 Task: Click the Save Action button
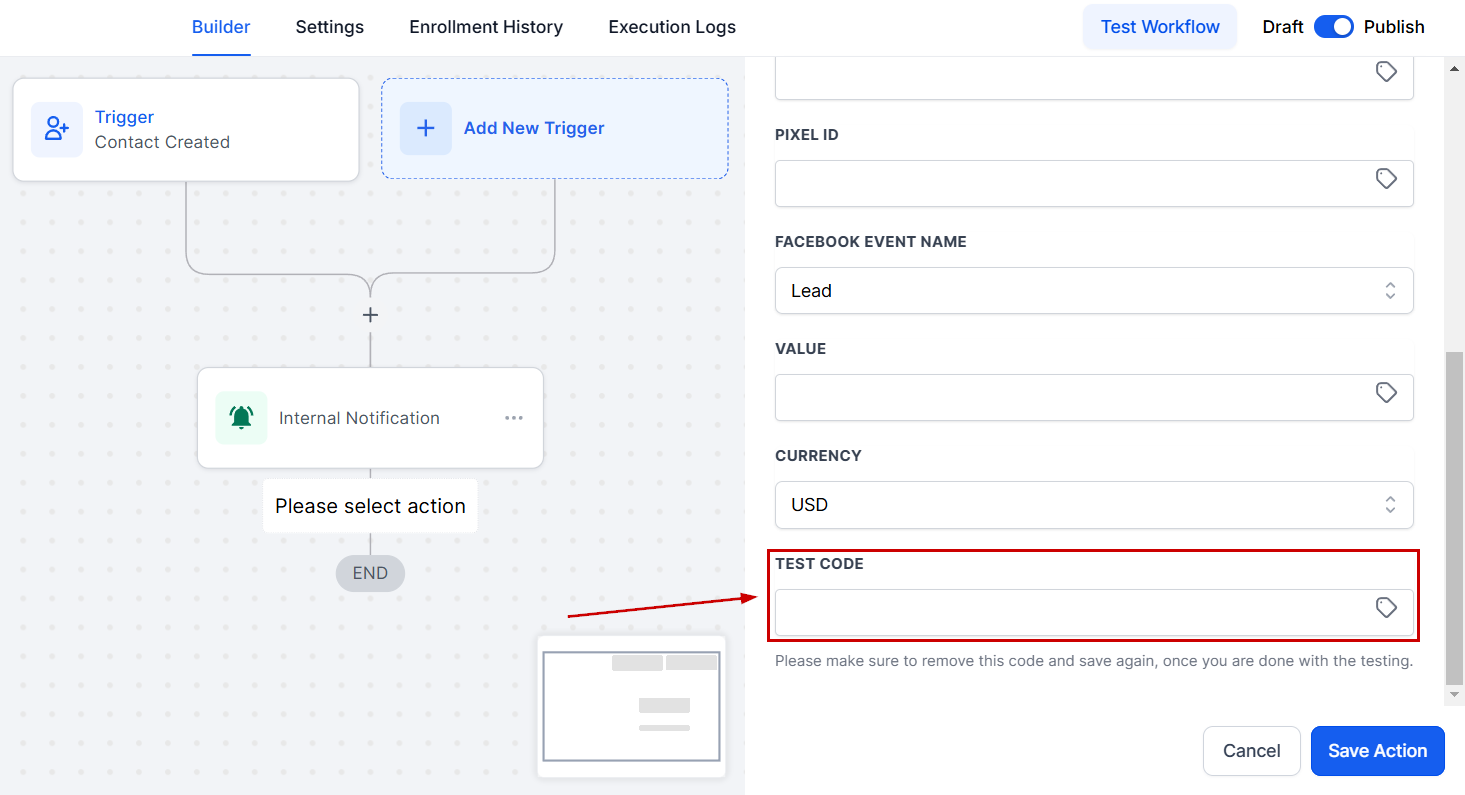tap(1378, 751)
